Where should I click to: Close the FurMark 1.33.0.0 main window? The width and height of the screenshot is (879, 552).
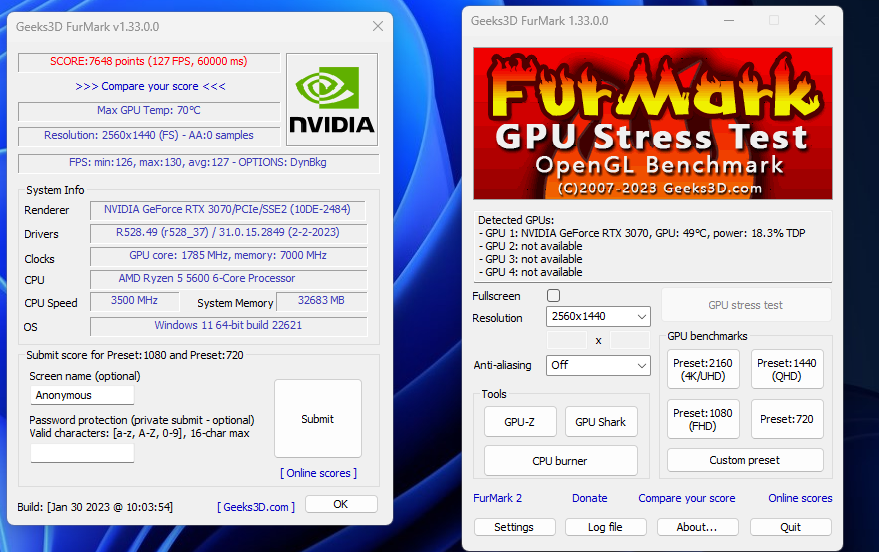click(x=820, y=21)
